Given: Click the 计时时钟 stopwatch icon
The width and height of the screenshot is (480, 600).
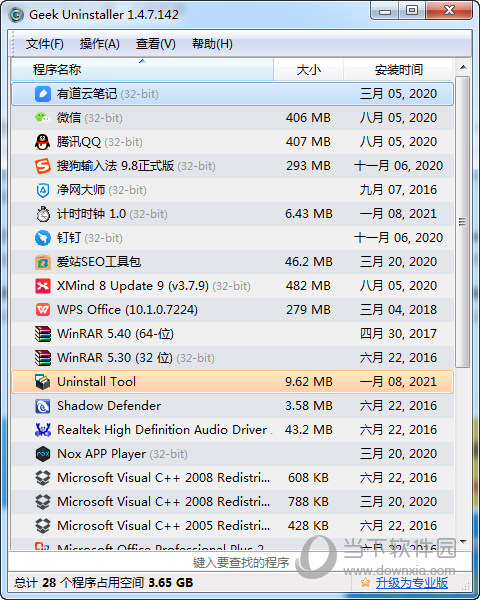Looking at the screenshot, I should tap(42, 214).
